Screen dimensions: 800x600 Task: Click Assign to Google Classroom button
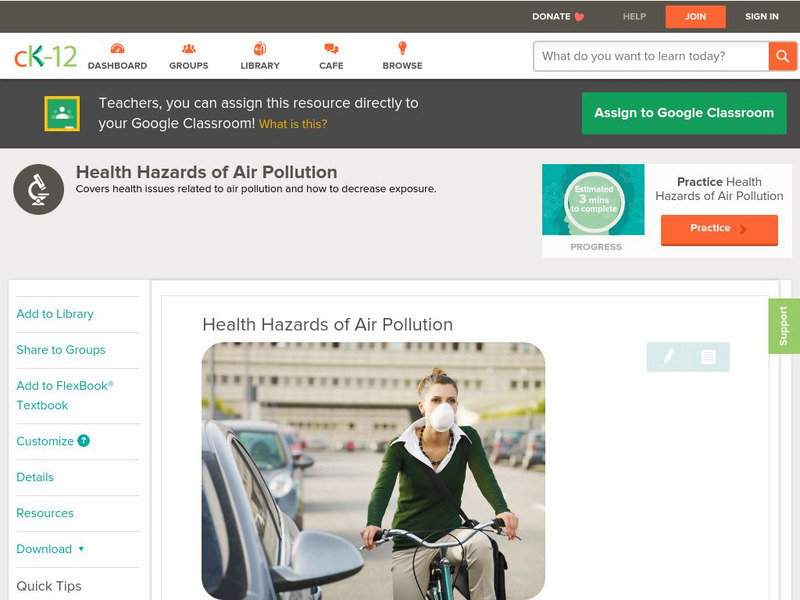click(684, 113)
